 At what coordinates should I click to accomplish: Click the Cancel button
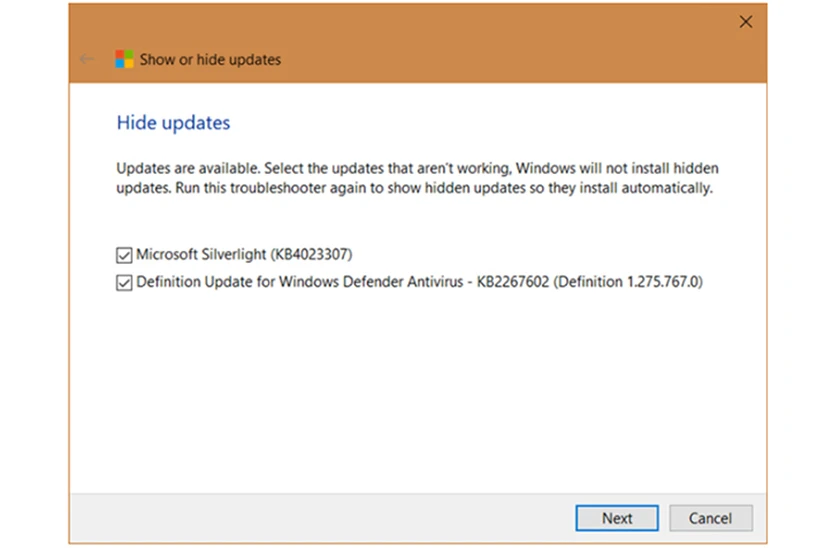(x=710, y=518)
